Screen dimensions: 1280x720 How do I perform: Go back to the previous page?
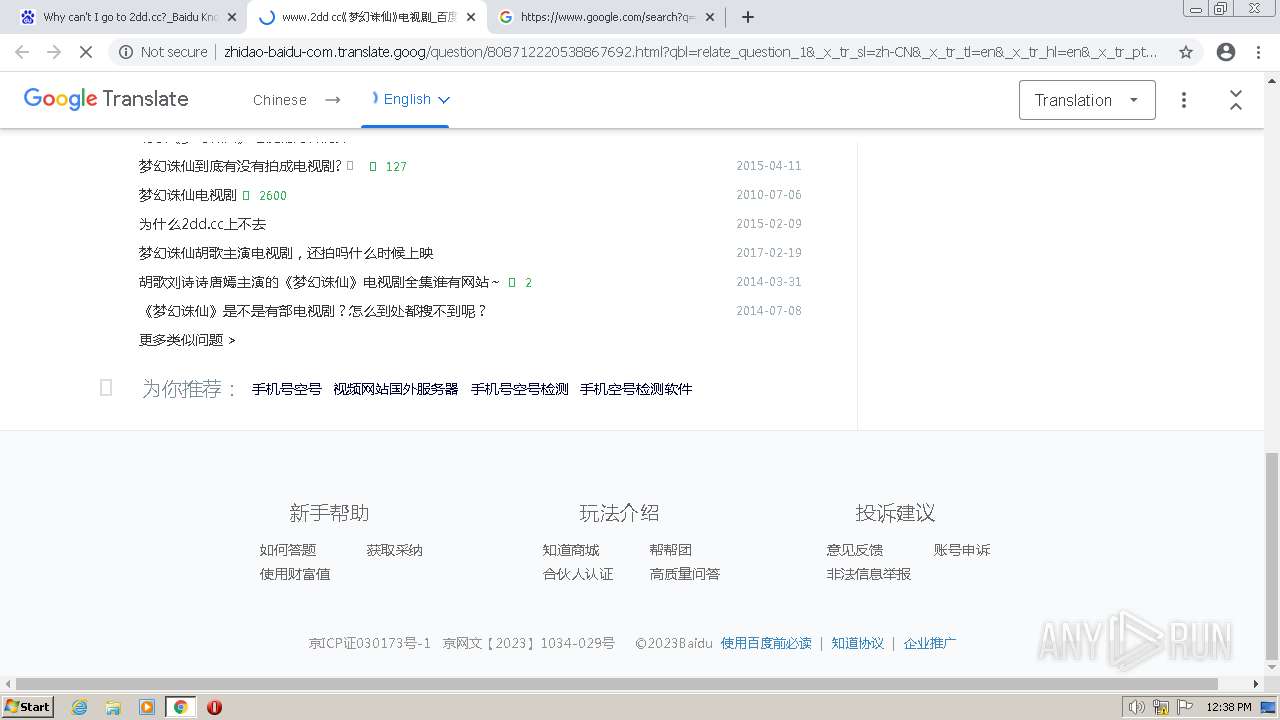(x=22, y=52)
